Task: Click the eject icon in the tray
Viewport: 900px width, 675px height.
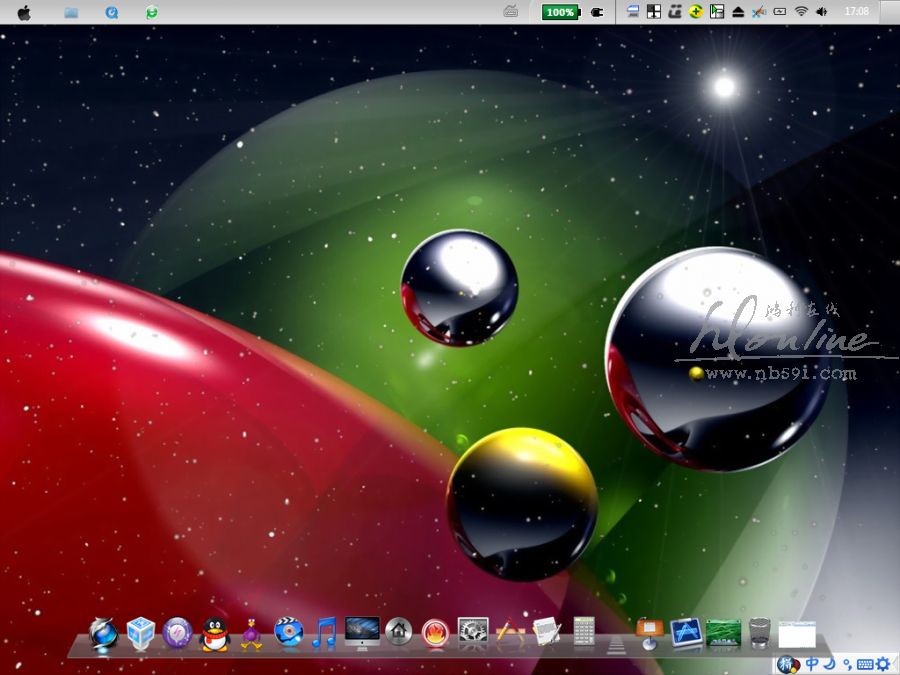Action: click(738, 12)
